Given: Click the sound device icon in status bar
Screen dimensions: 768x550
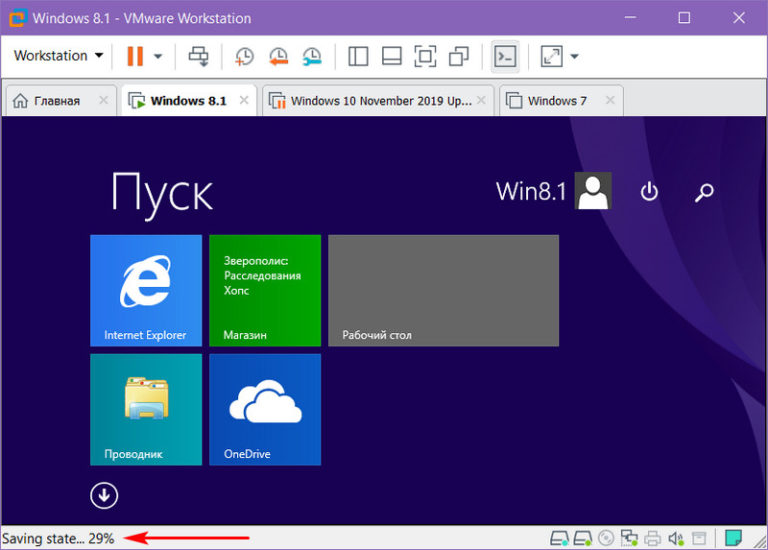Looking at the screenshot, I should 676,538.
